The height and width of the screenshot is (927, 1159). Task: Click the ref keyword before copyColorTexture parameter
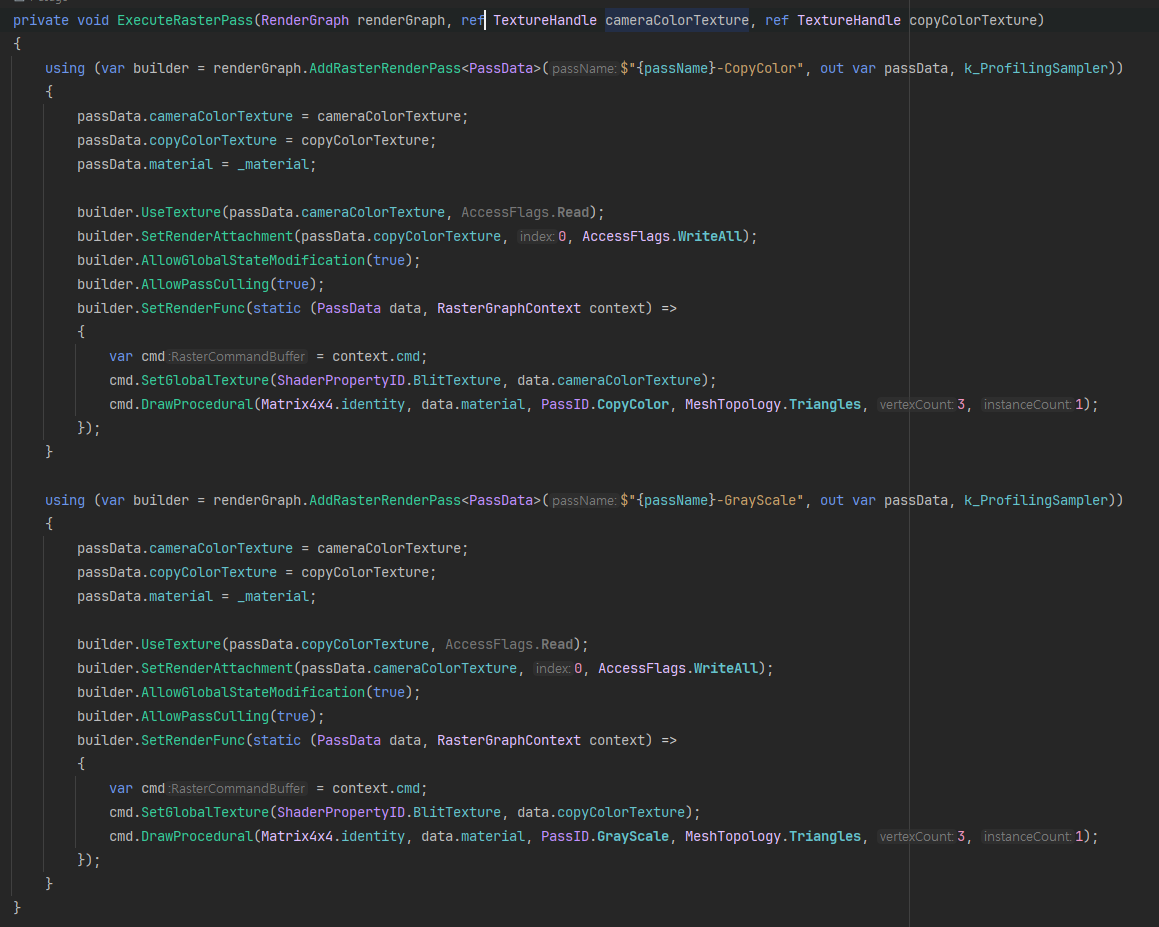(x=777, y=20)
